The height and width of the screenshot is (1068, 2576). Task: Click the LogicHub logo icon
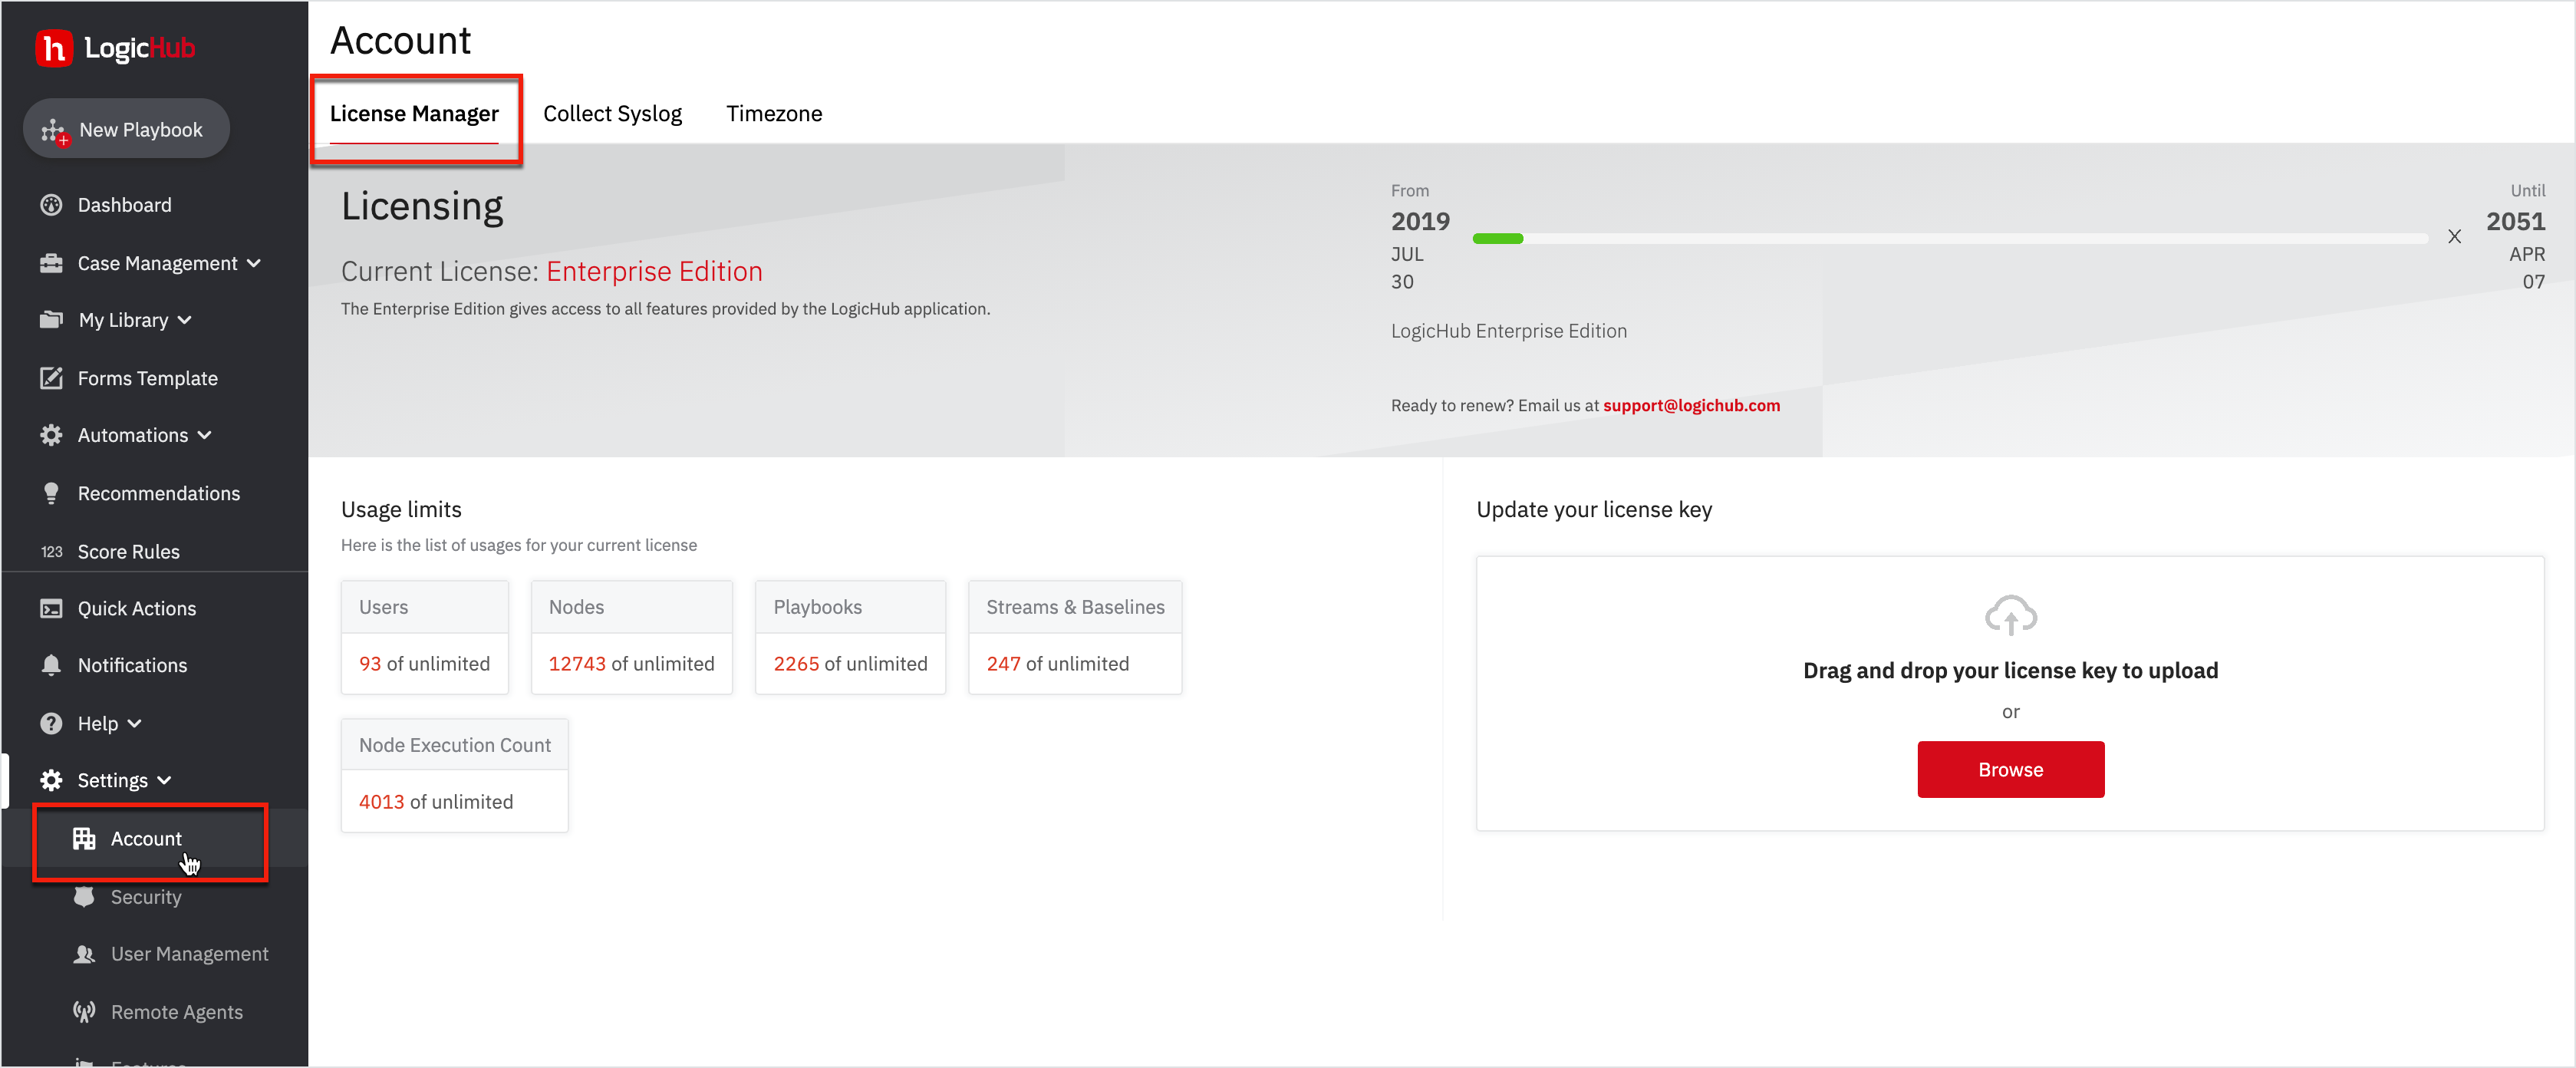click(x=53, y=47)
